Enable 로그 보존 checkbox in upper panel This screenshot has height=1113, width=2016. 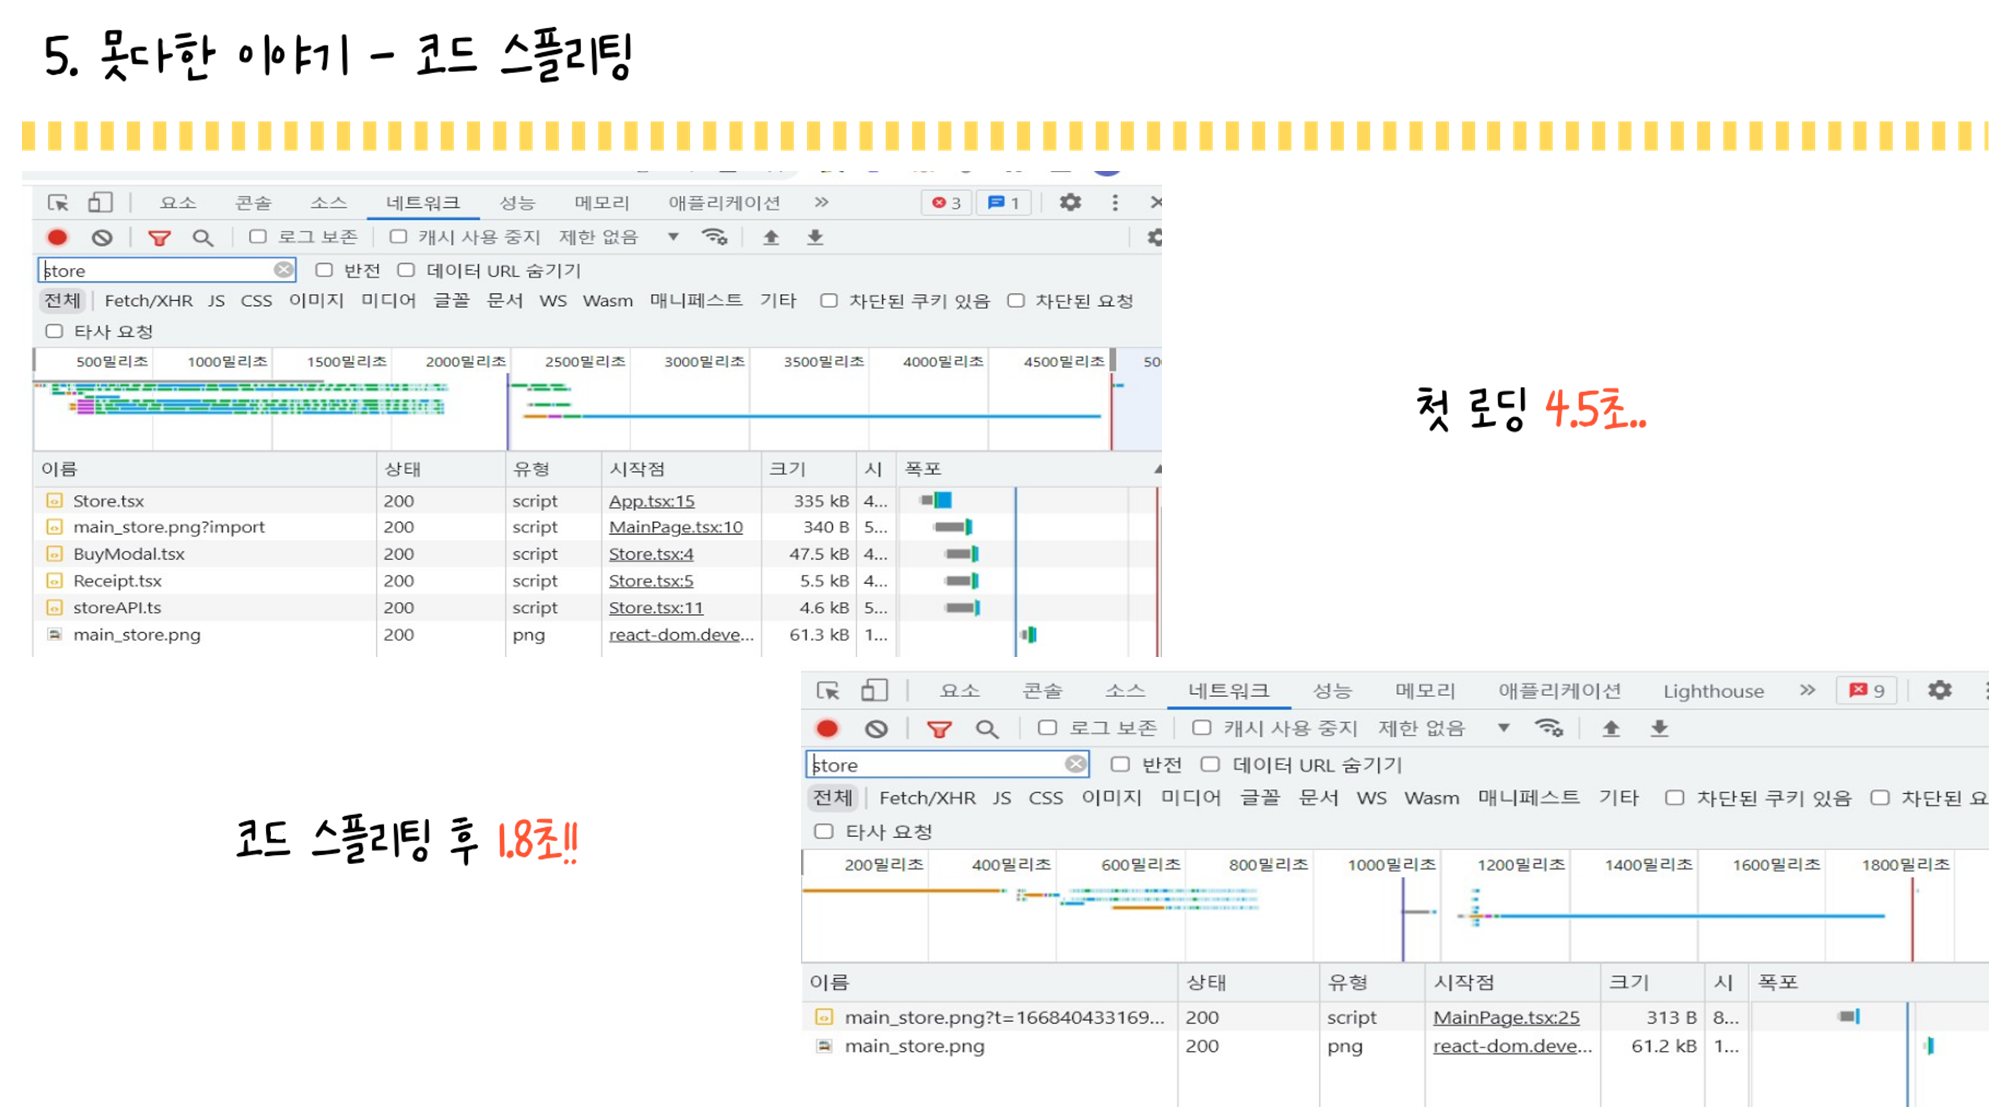258,237
